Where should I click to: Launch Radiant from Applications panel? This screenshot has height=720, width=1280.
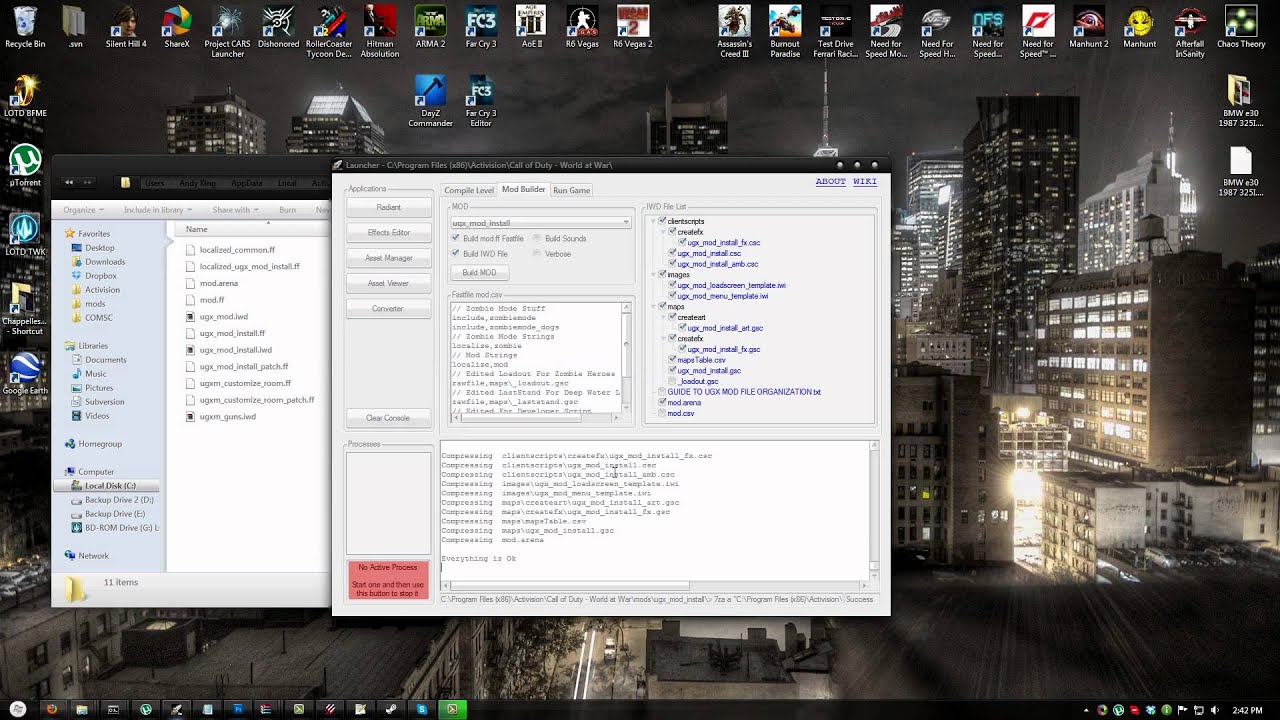click(388, 207)
